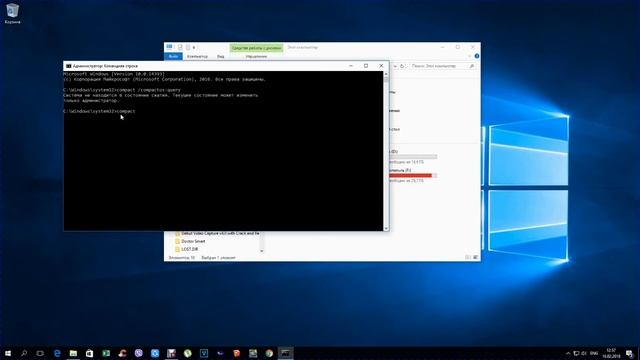Open the Store bag icon on taskbar
Screen dimensions: 640x360
click(x=89, y=353)
